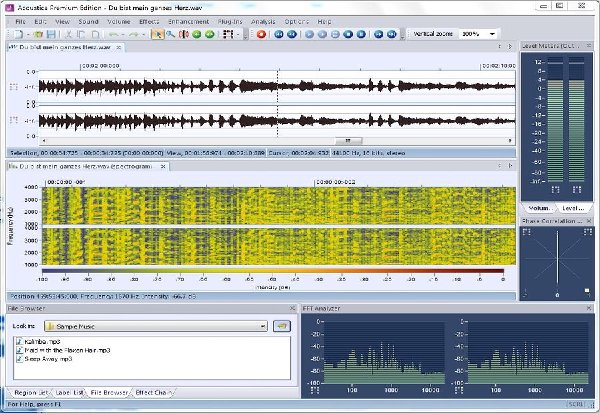The image size is (600, 413).
Task: Open the Vertical zoom percentage dropdown
Action: (x=492, y=34)
